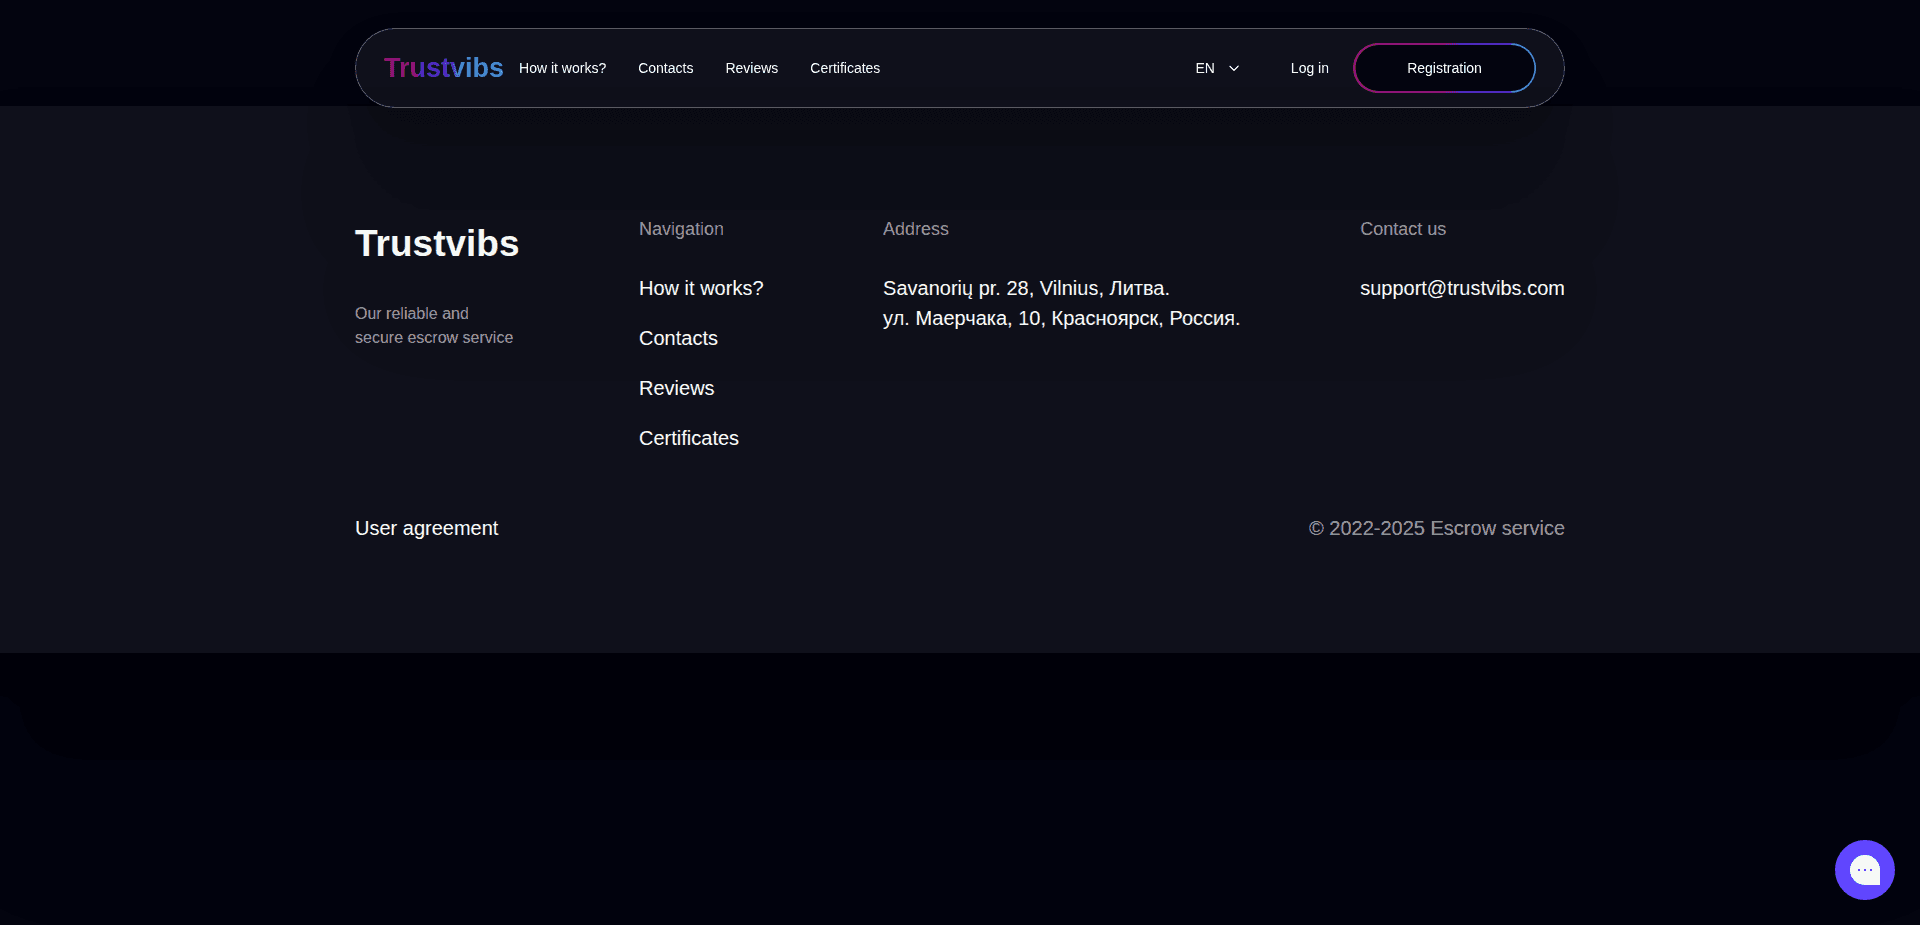
Task: Open the Contacts page from the navbar
Action: (x=665, y=68)
